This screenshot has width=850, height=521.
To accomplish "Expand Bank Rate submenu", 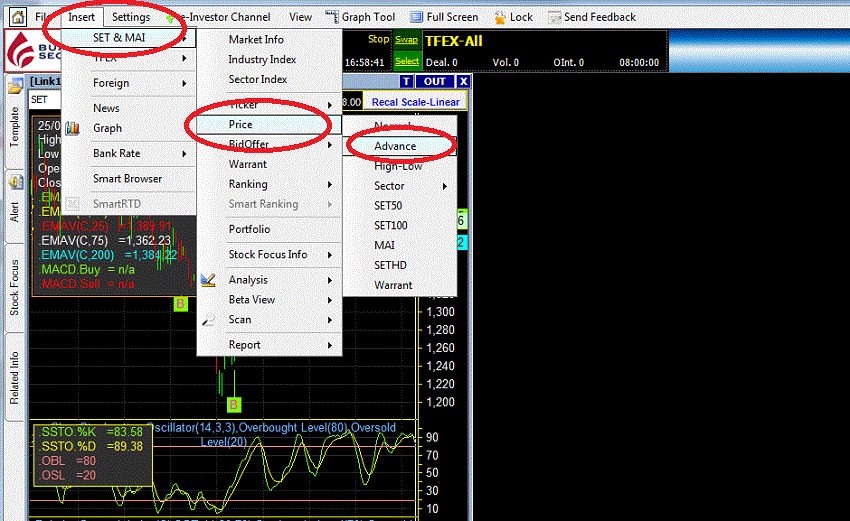I will [x=128, y=154].
